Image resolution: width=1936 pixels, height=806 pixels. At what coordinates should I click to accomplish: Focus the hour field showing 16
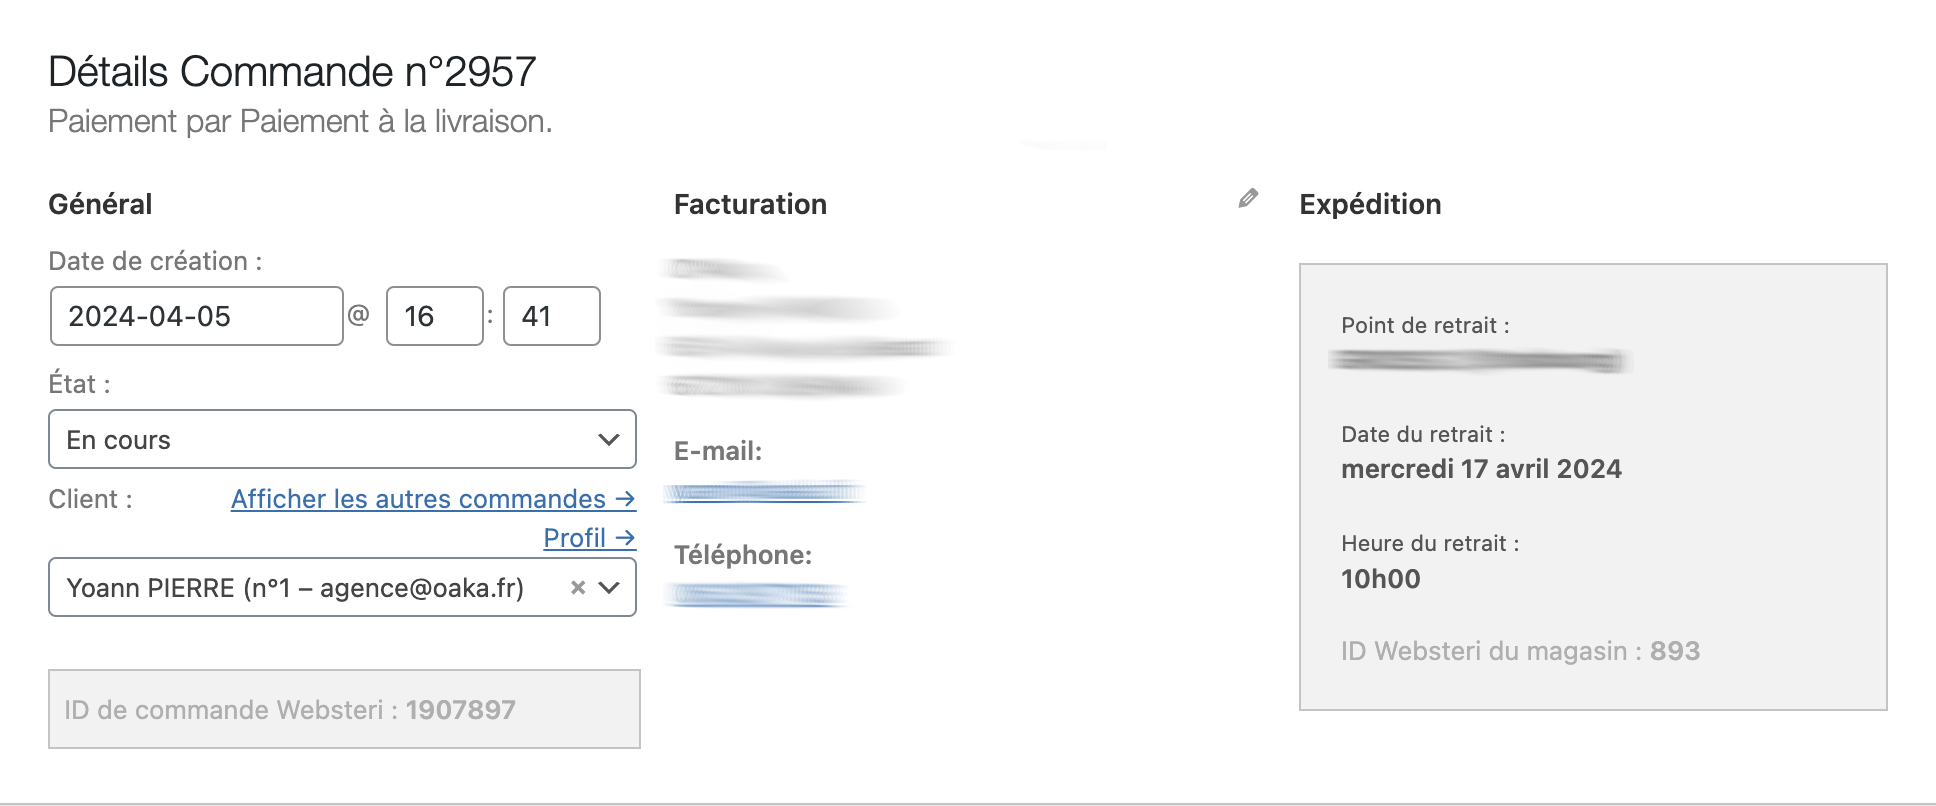pos(434,316)
